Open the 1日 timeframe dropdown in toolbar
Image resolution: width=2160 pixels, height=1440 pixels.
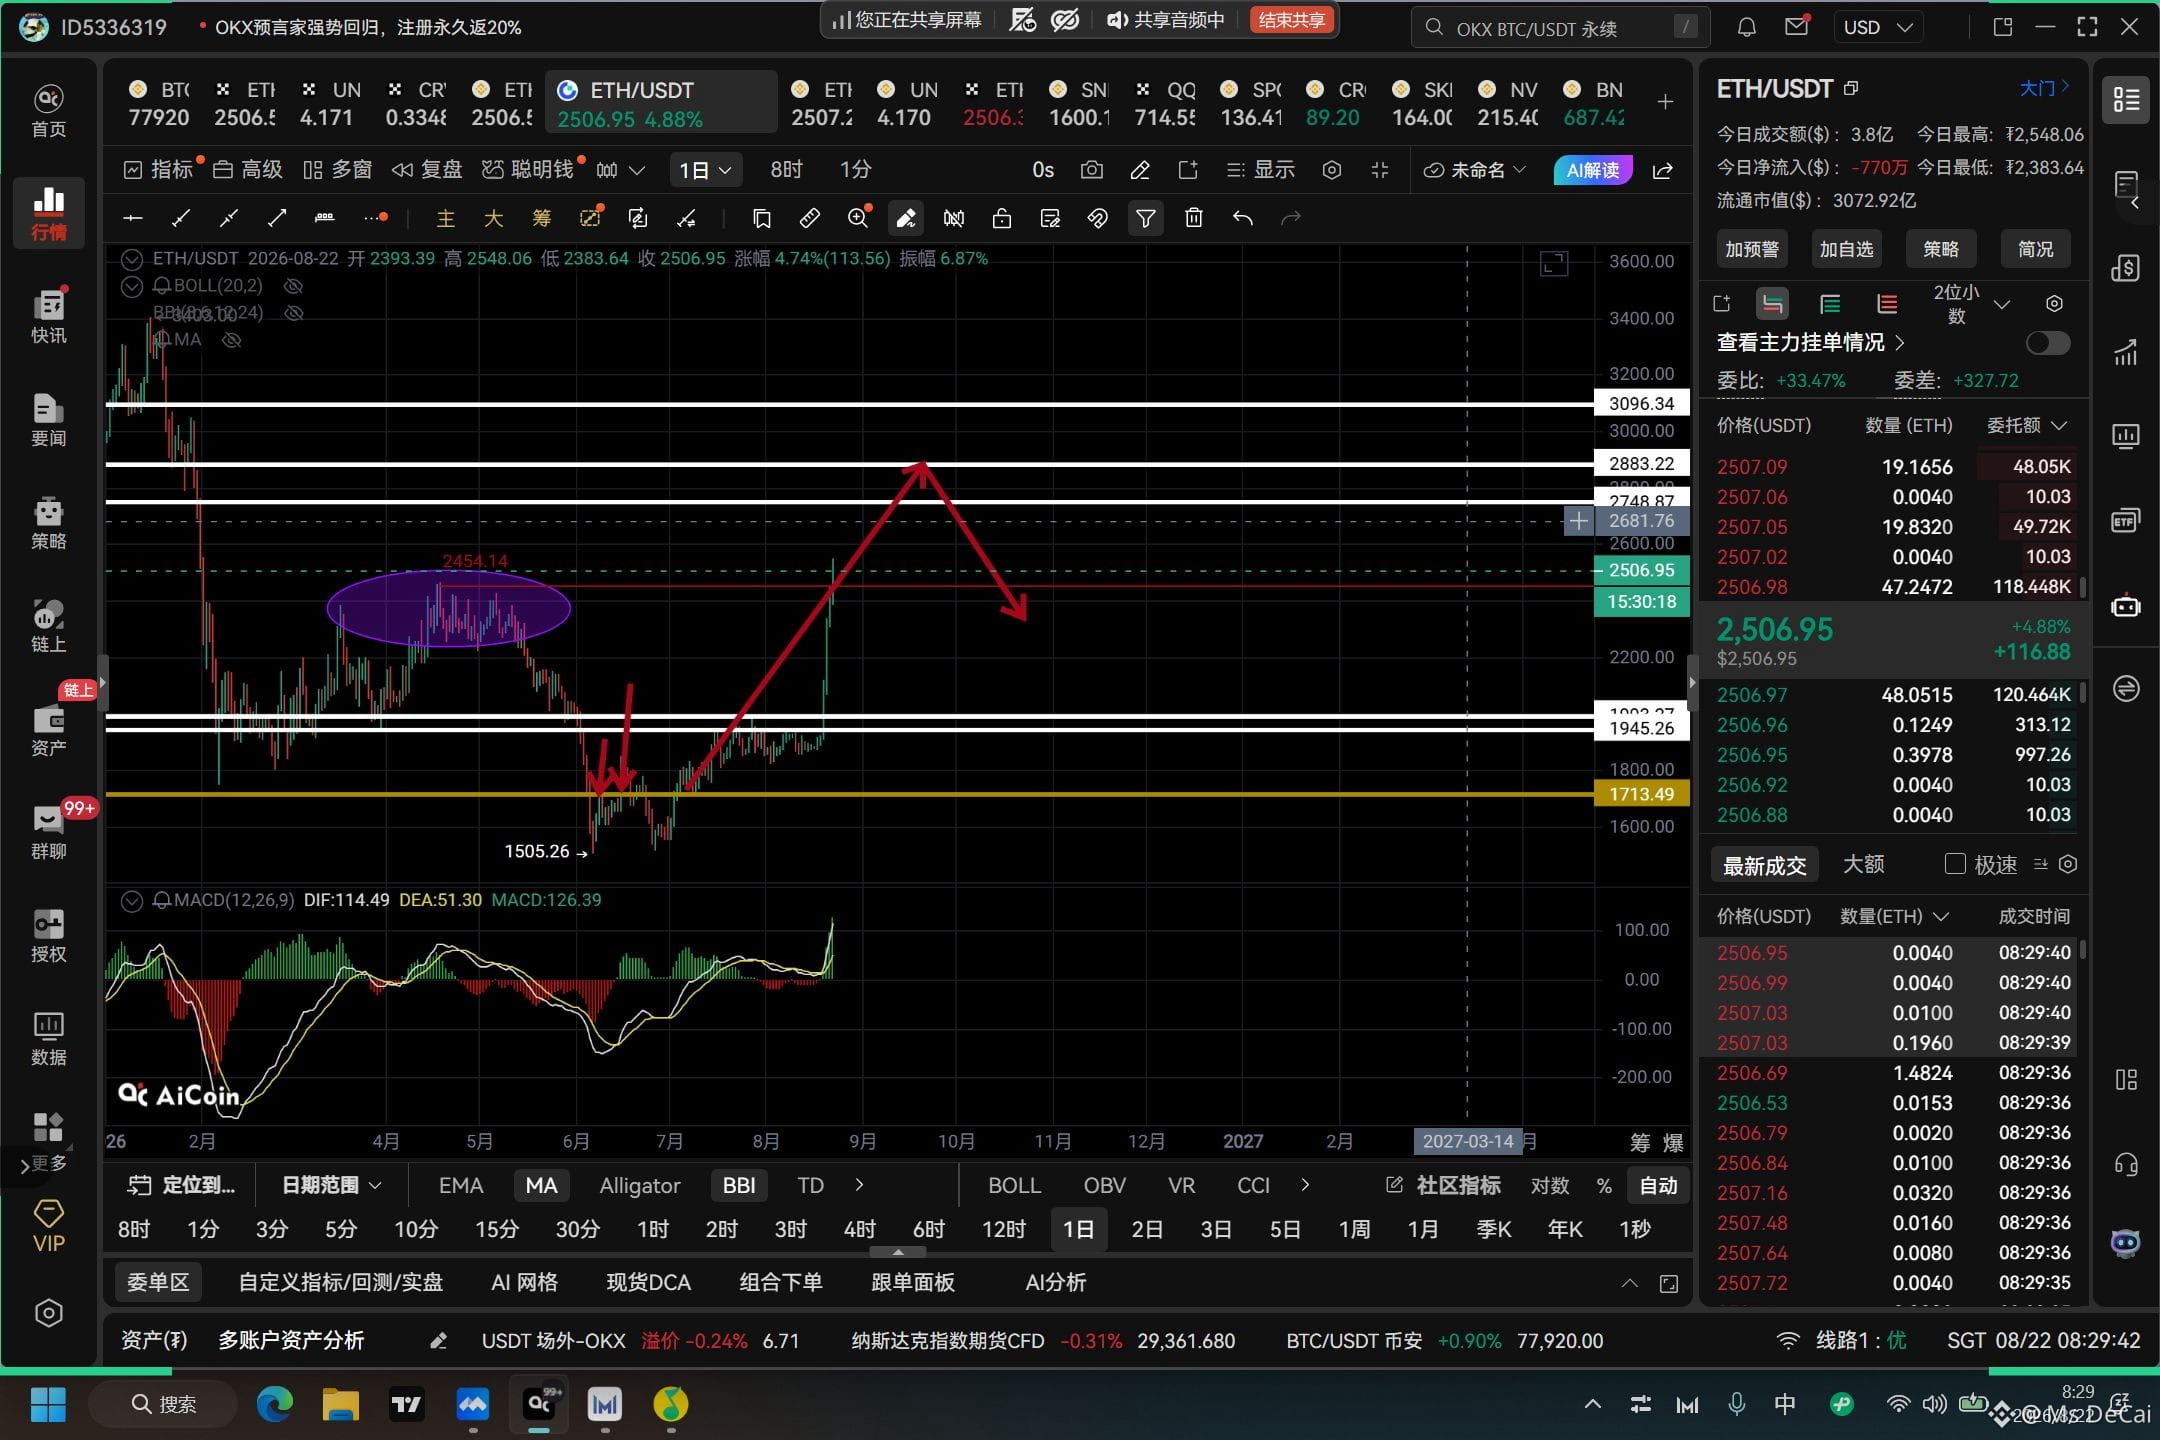[705, 170]
